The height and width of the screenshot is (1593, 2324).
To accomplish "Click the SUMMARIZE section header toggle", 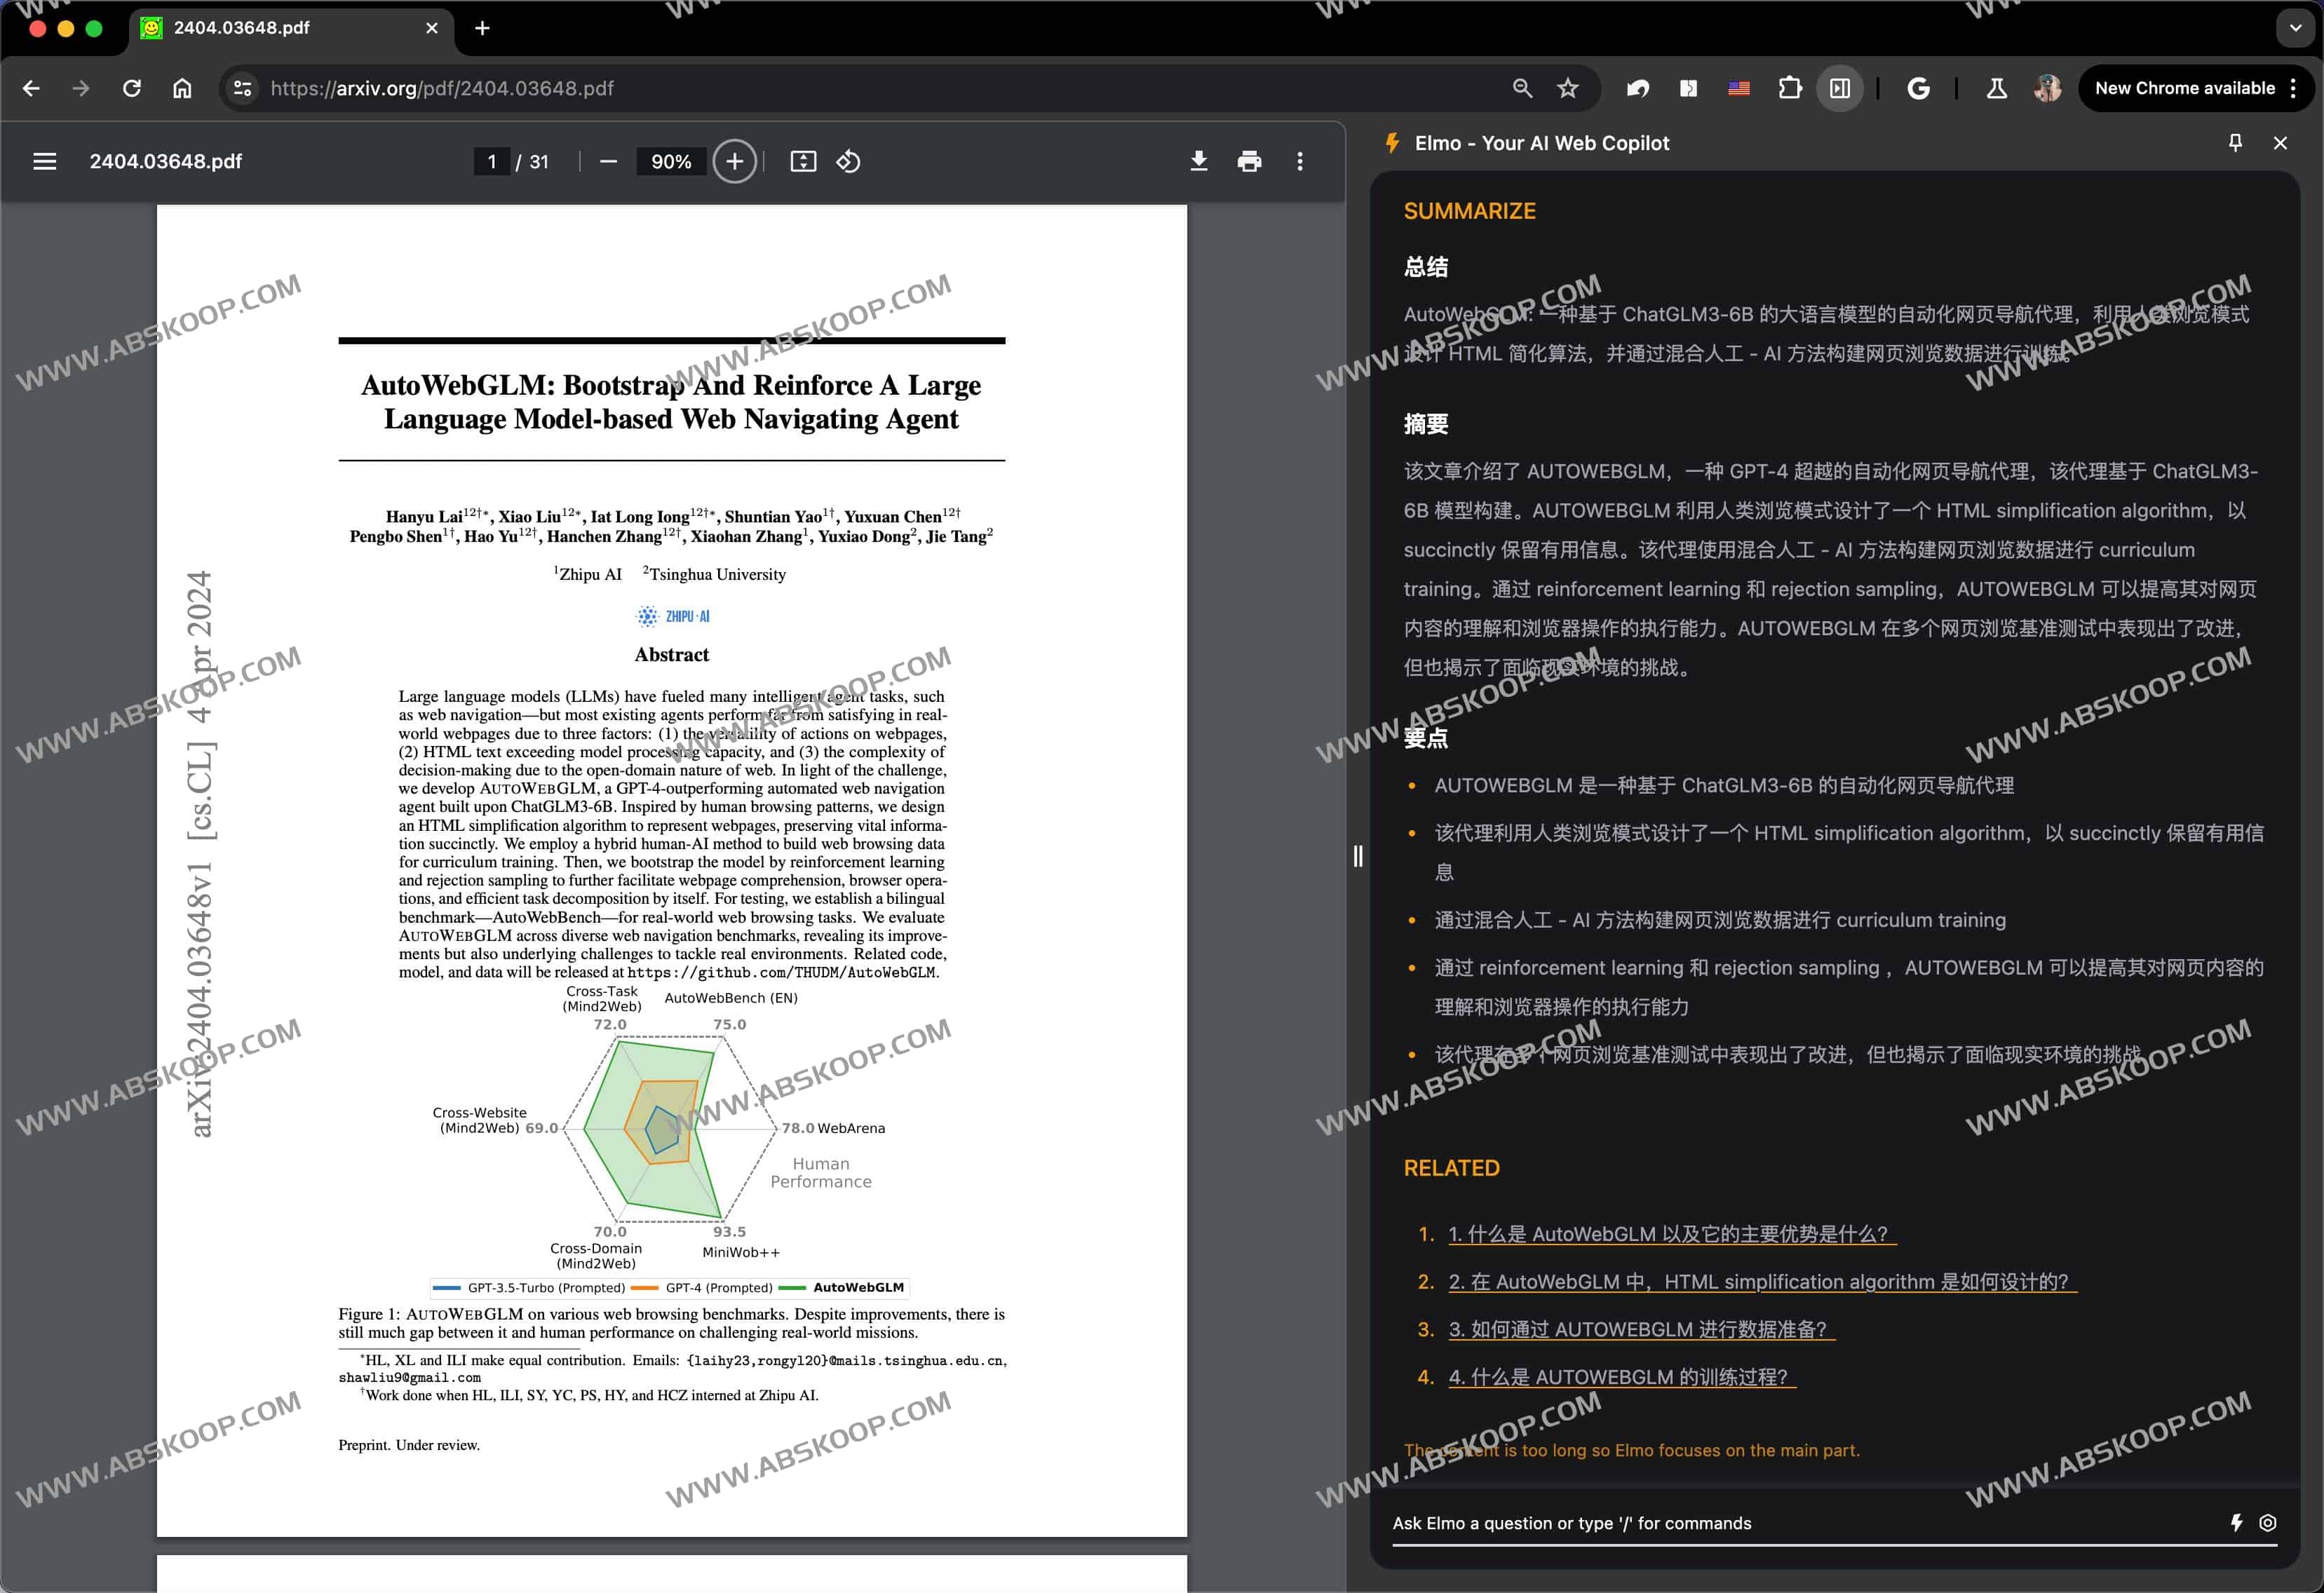I will tap(1471, 210).
